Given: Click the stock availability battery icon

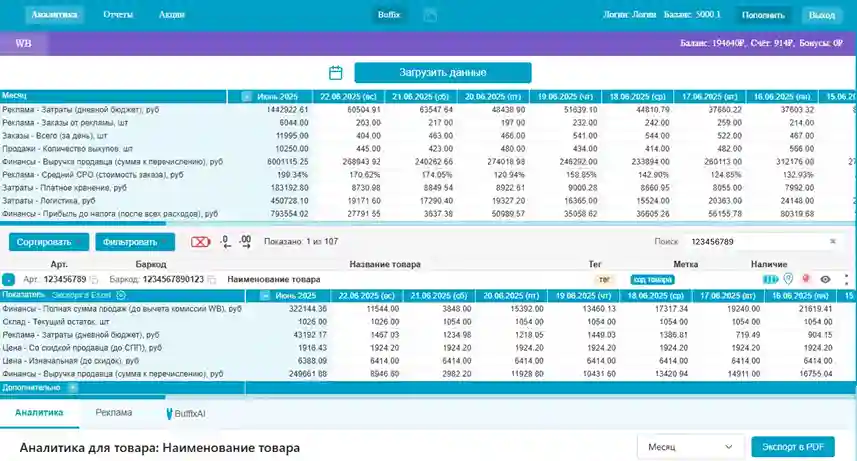Looking at the screenshot, I should 770,280.
